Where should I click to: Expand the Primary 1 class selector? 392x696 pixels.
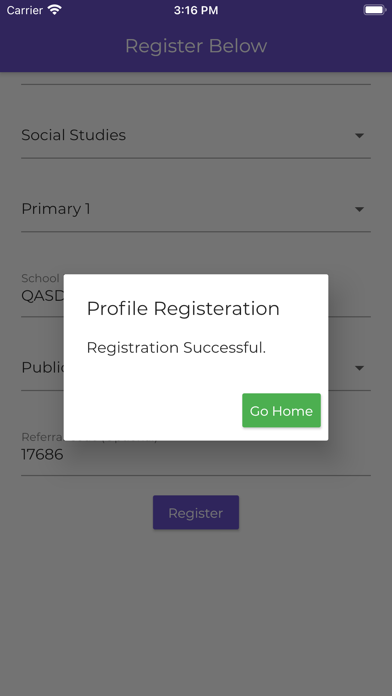click(x=196, y=209)
